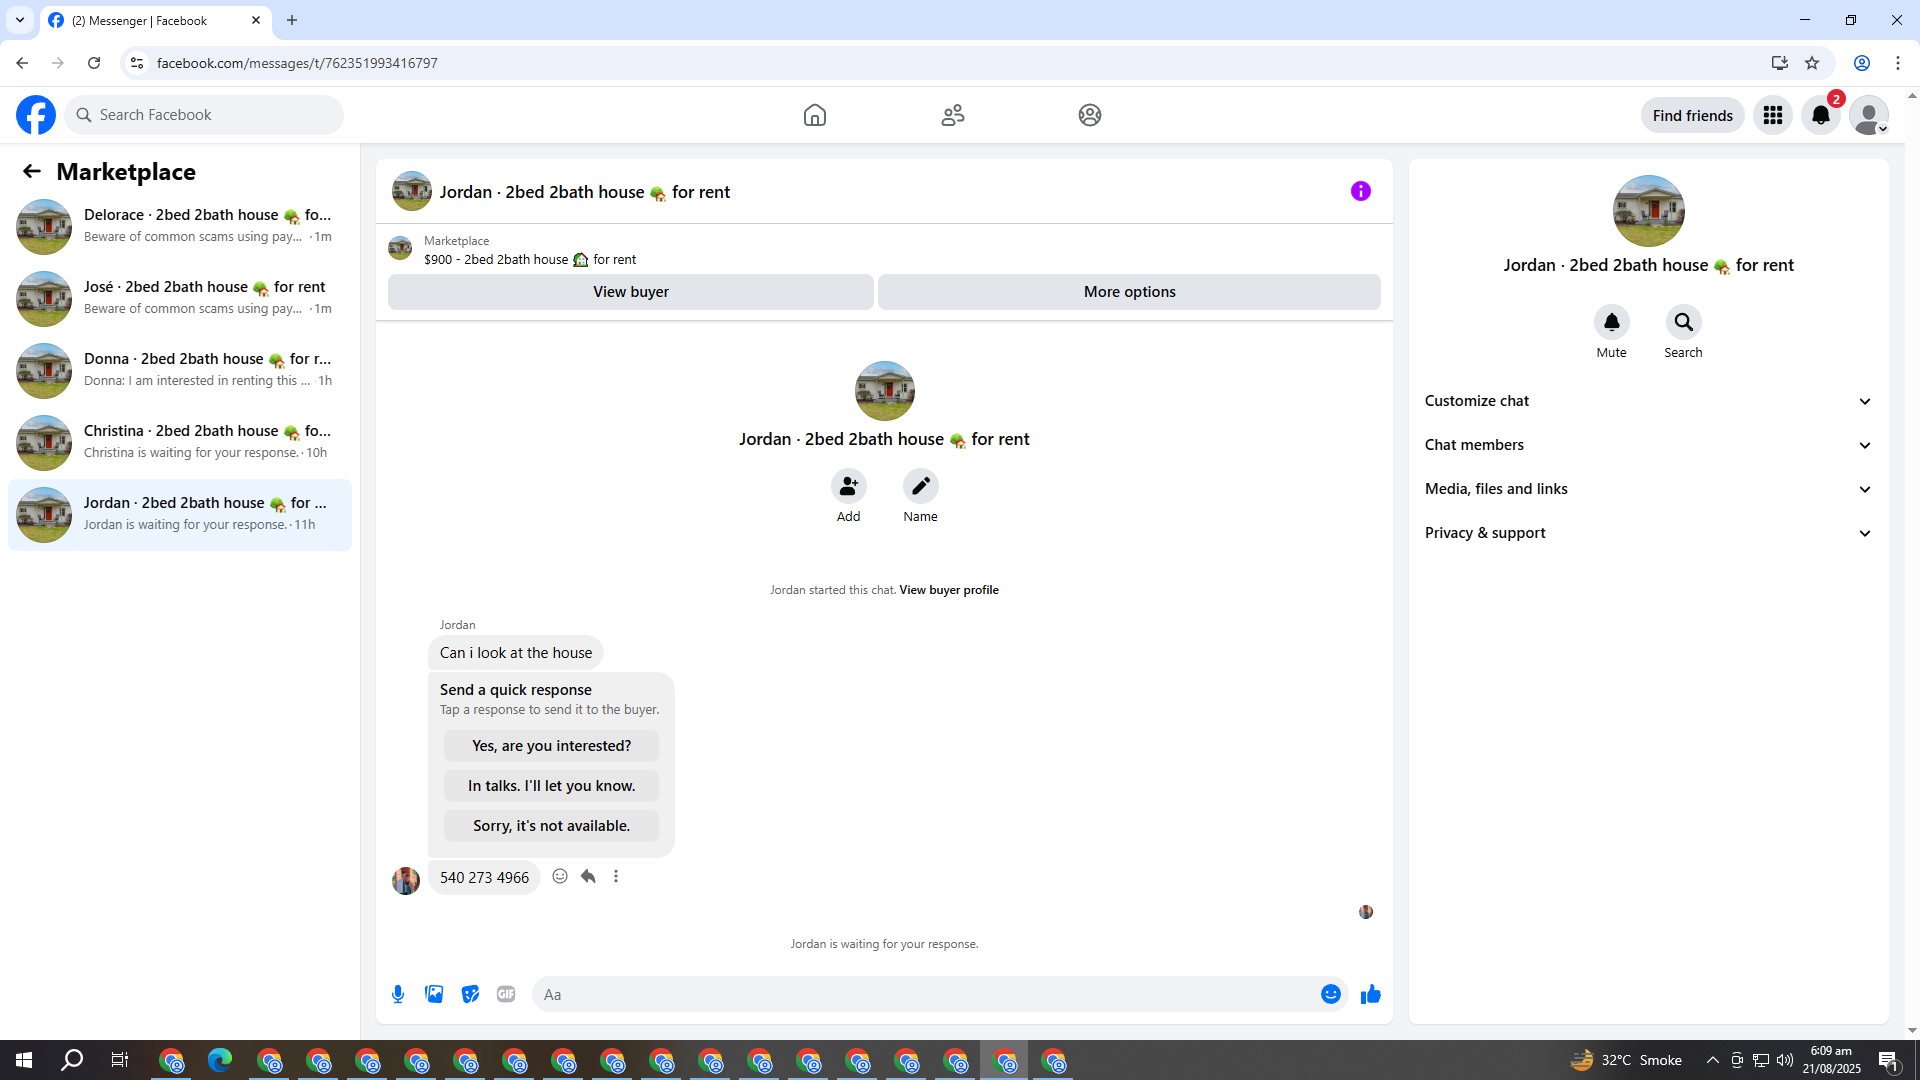
Task: Open the Facebook Home tab
Action: click(814, 115)
